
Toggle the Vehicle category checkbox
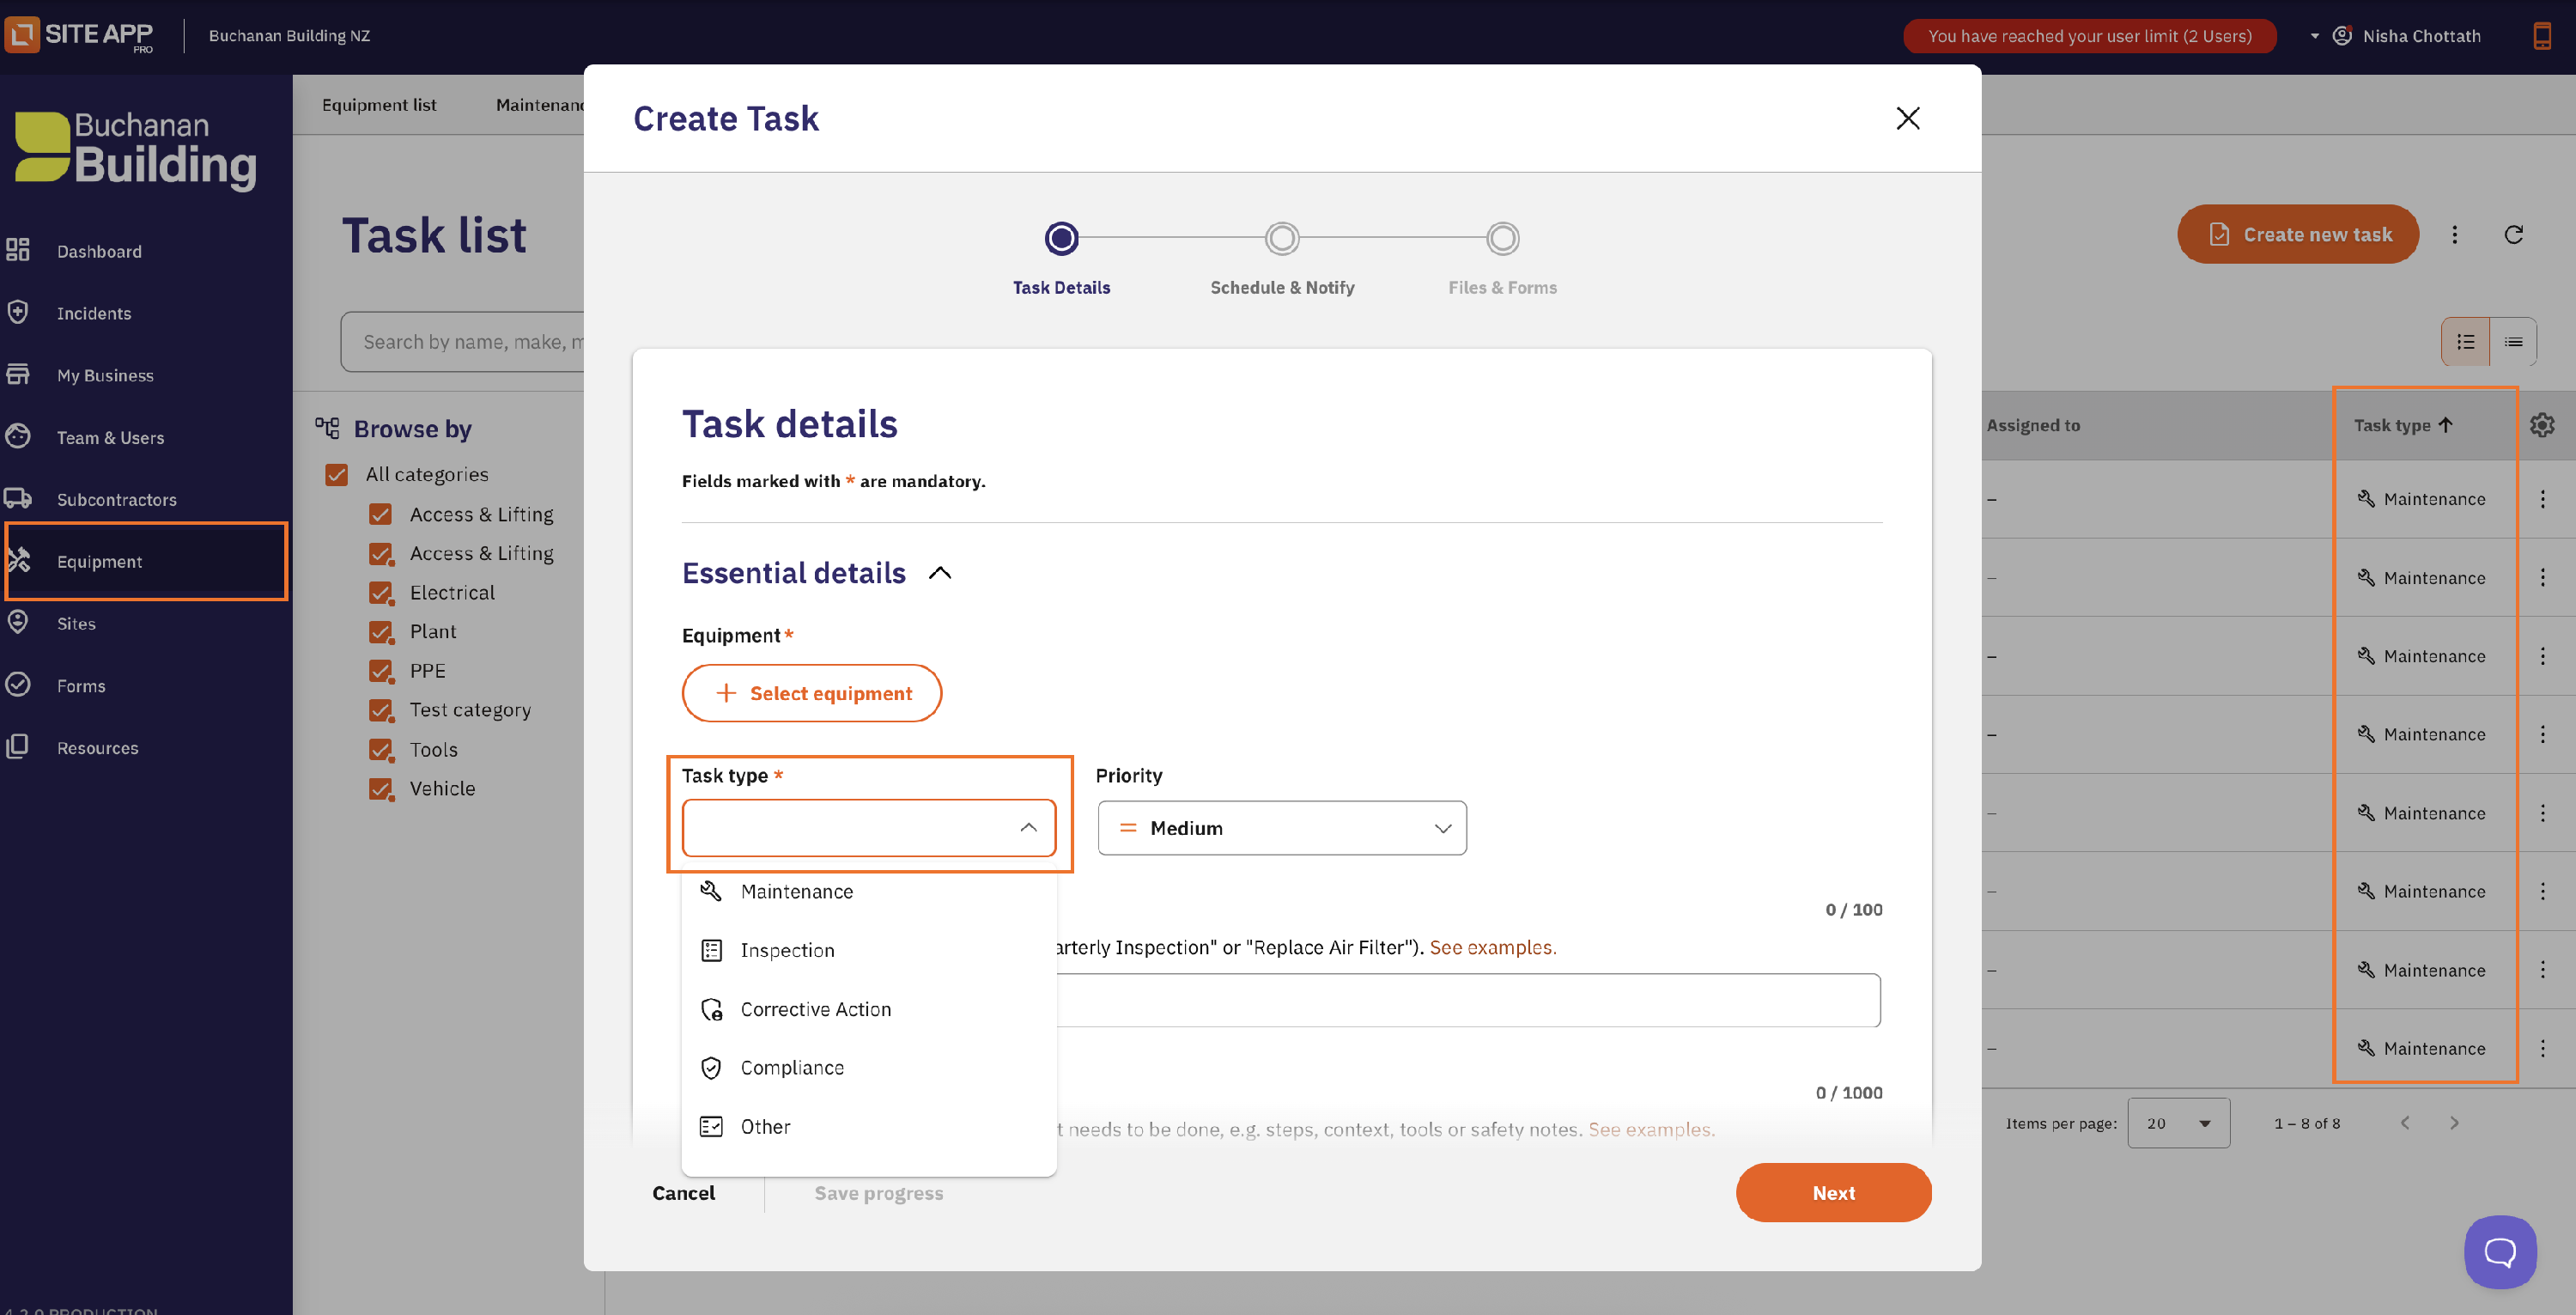coord(381,788)
